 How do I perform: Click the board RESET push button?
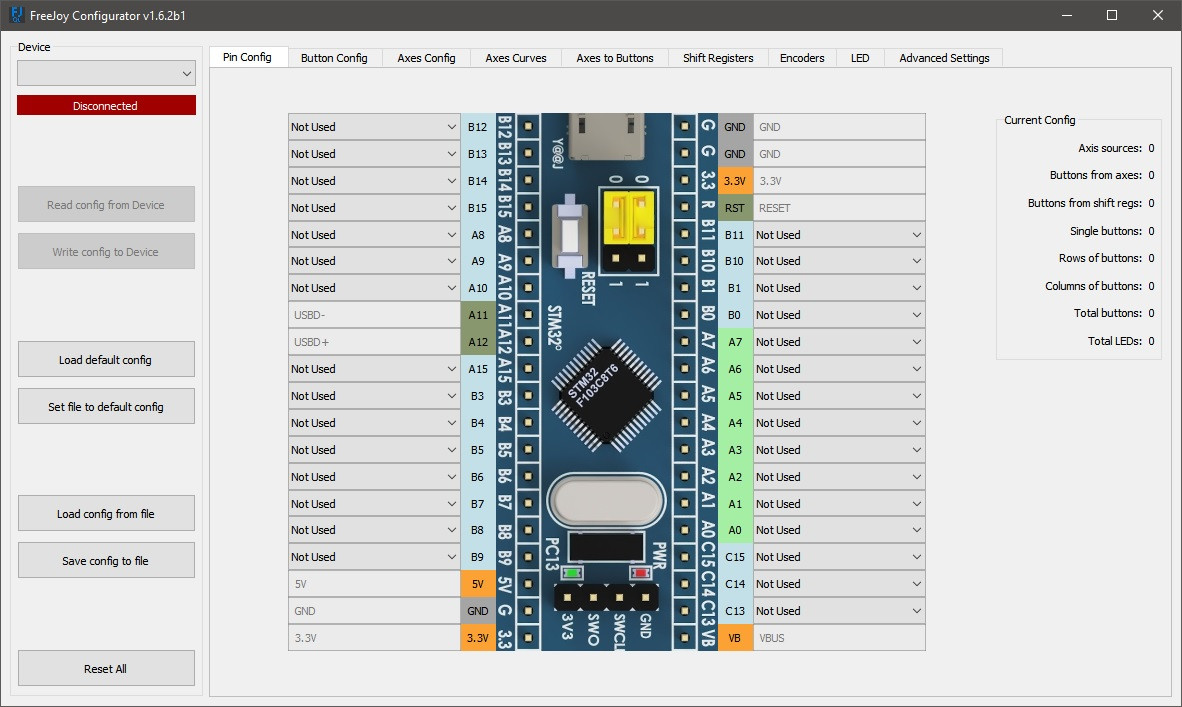pos(570,234)
